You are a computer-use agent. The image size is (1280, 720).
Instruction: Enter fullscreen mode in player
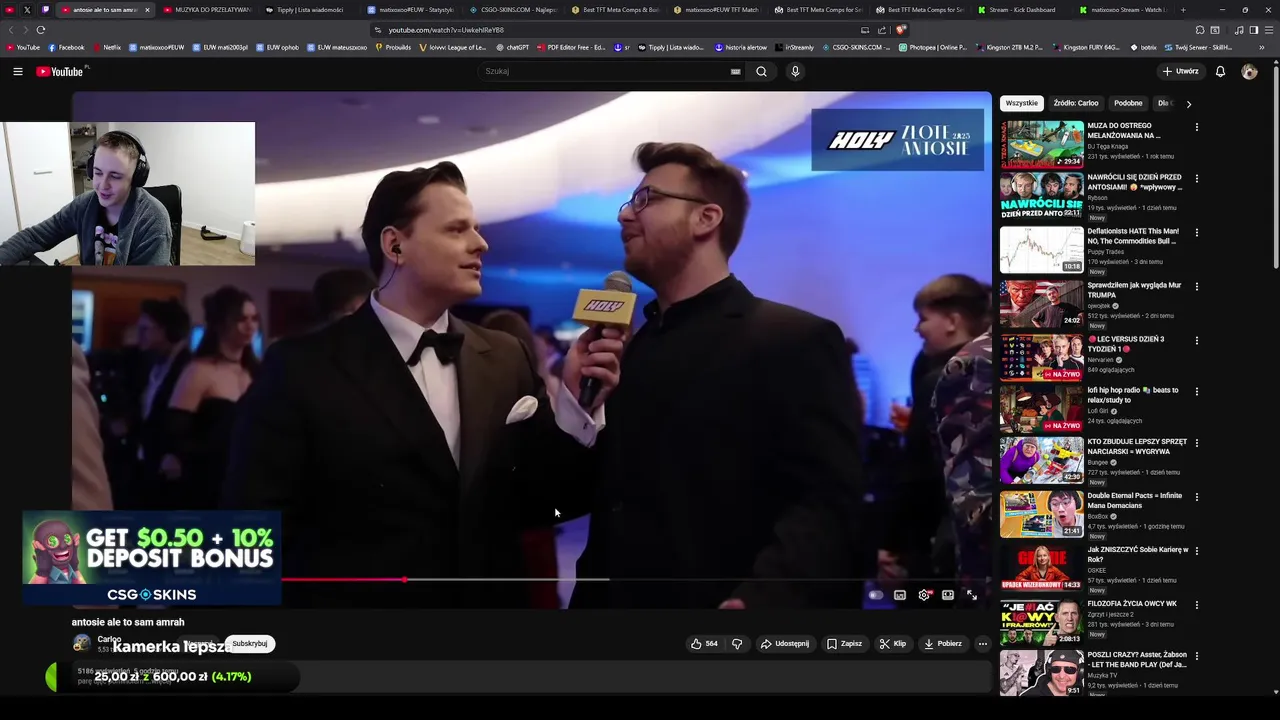[971, 595]
